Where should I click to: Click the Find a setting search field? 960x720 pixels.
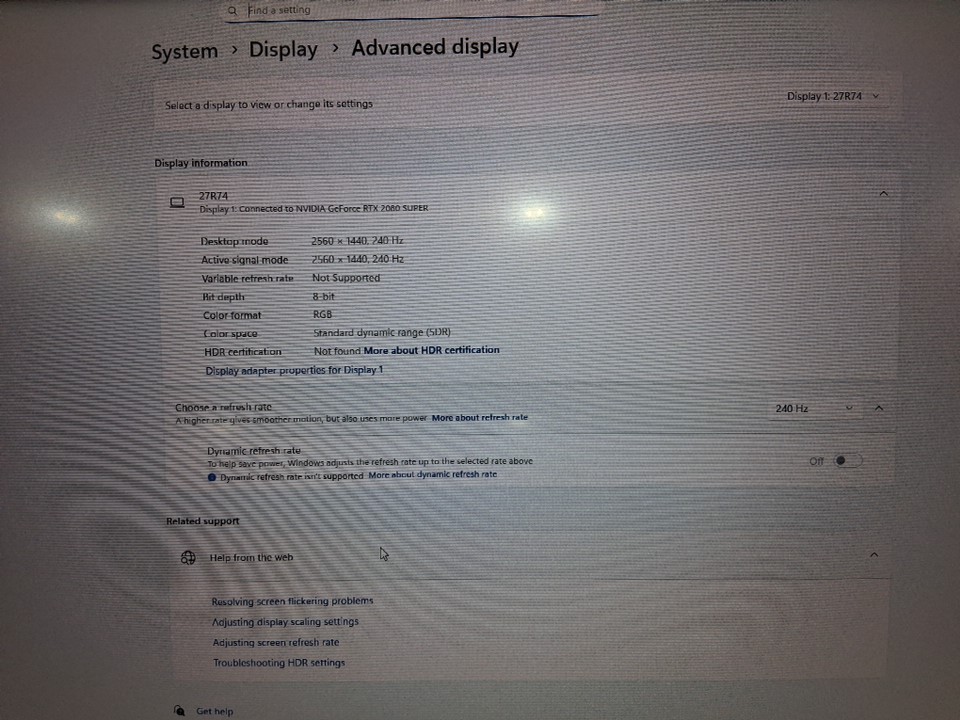point(400,11)
